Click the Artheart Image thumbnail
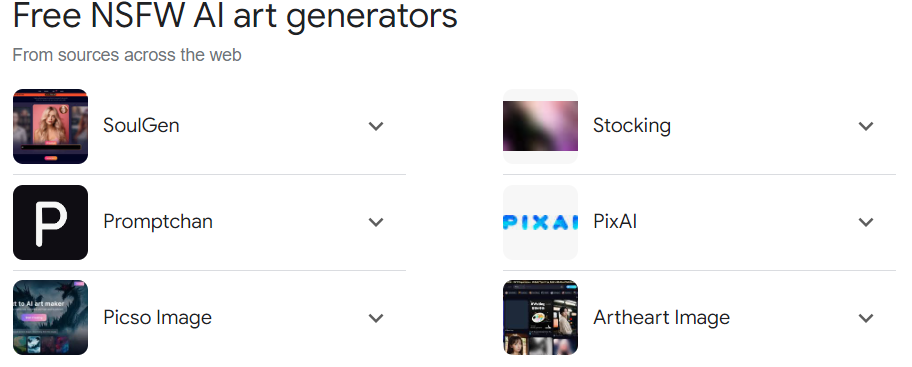 (x=540, y=318)
